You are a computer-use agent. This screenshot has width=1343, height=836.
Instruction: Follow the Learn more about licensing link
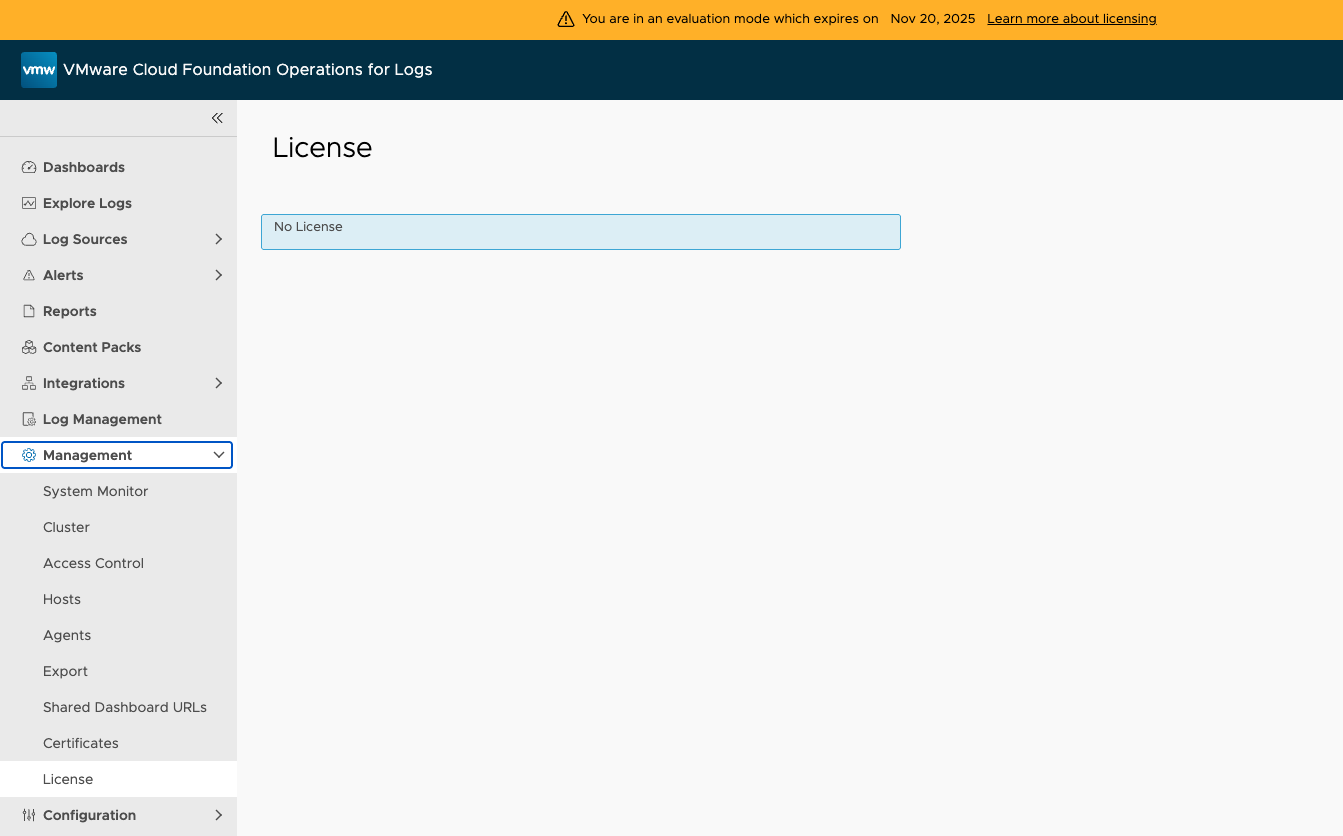pyautogui.click(x=1071, y=19)
